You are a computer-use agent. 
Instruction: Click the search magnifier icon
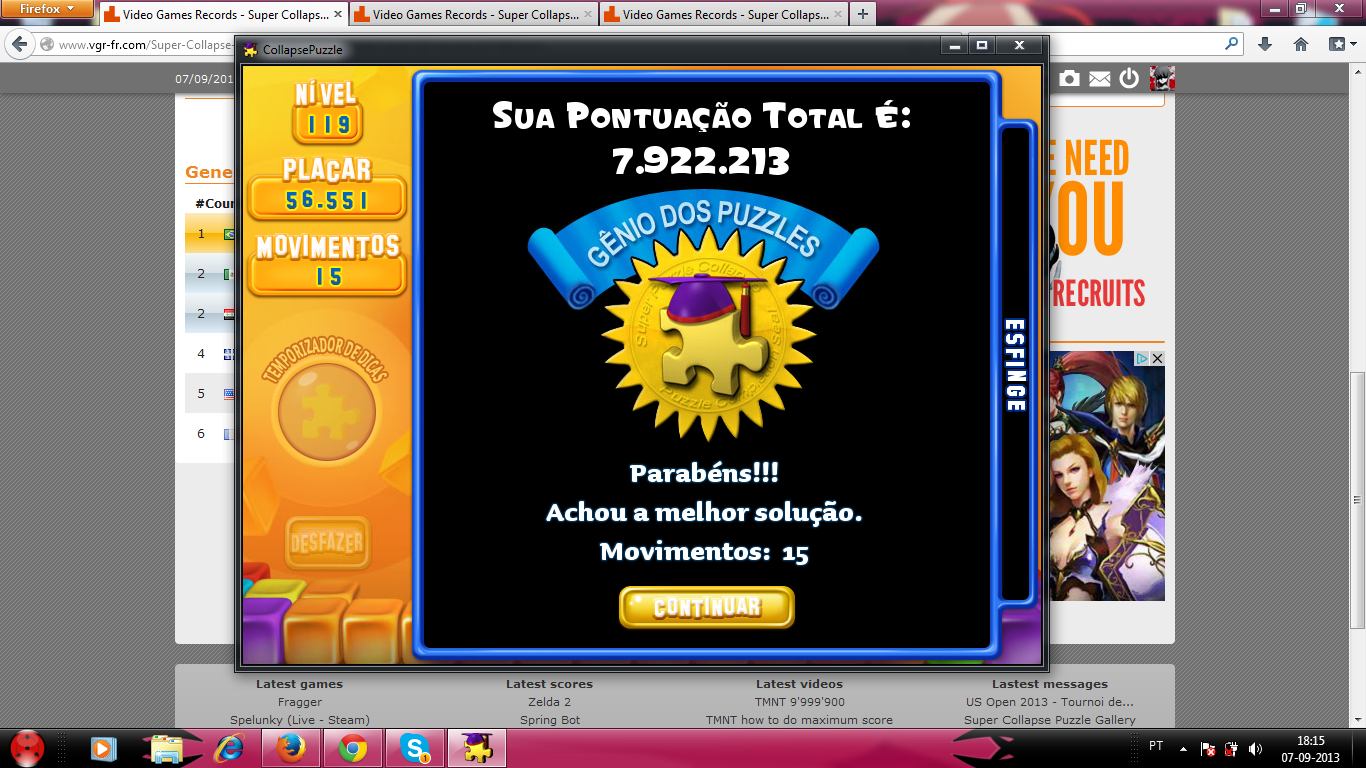1231,44
